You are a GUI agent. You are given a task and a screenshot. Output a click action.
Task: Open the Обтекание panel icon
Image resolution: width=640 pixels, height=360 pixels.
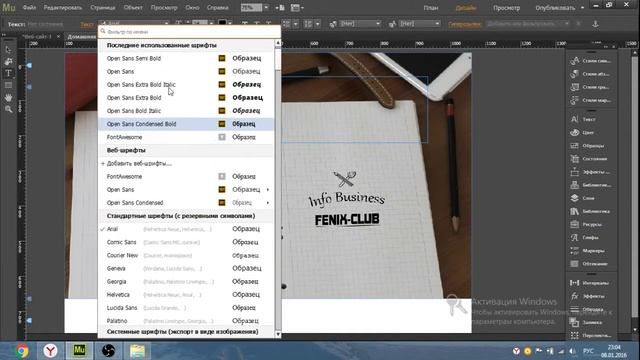(575, 264)
